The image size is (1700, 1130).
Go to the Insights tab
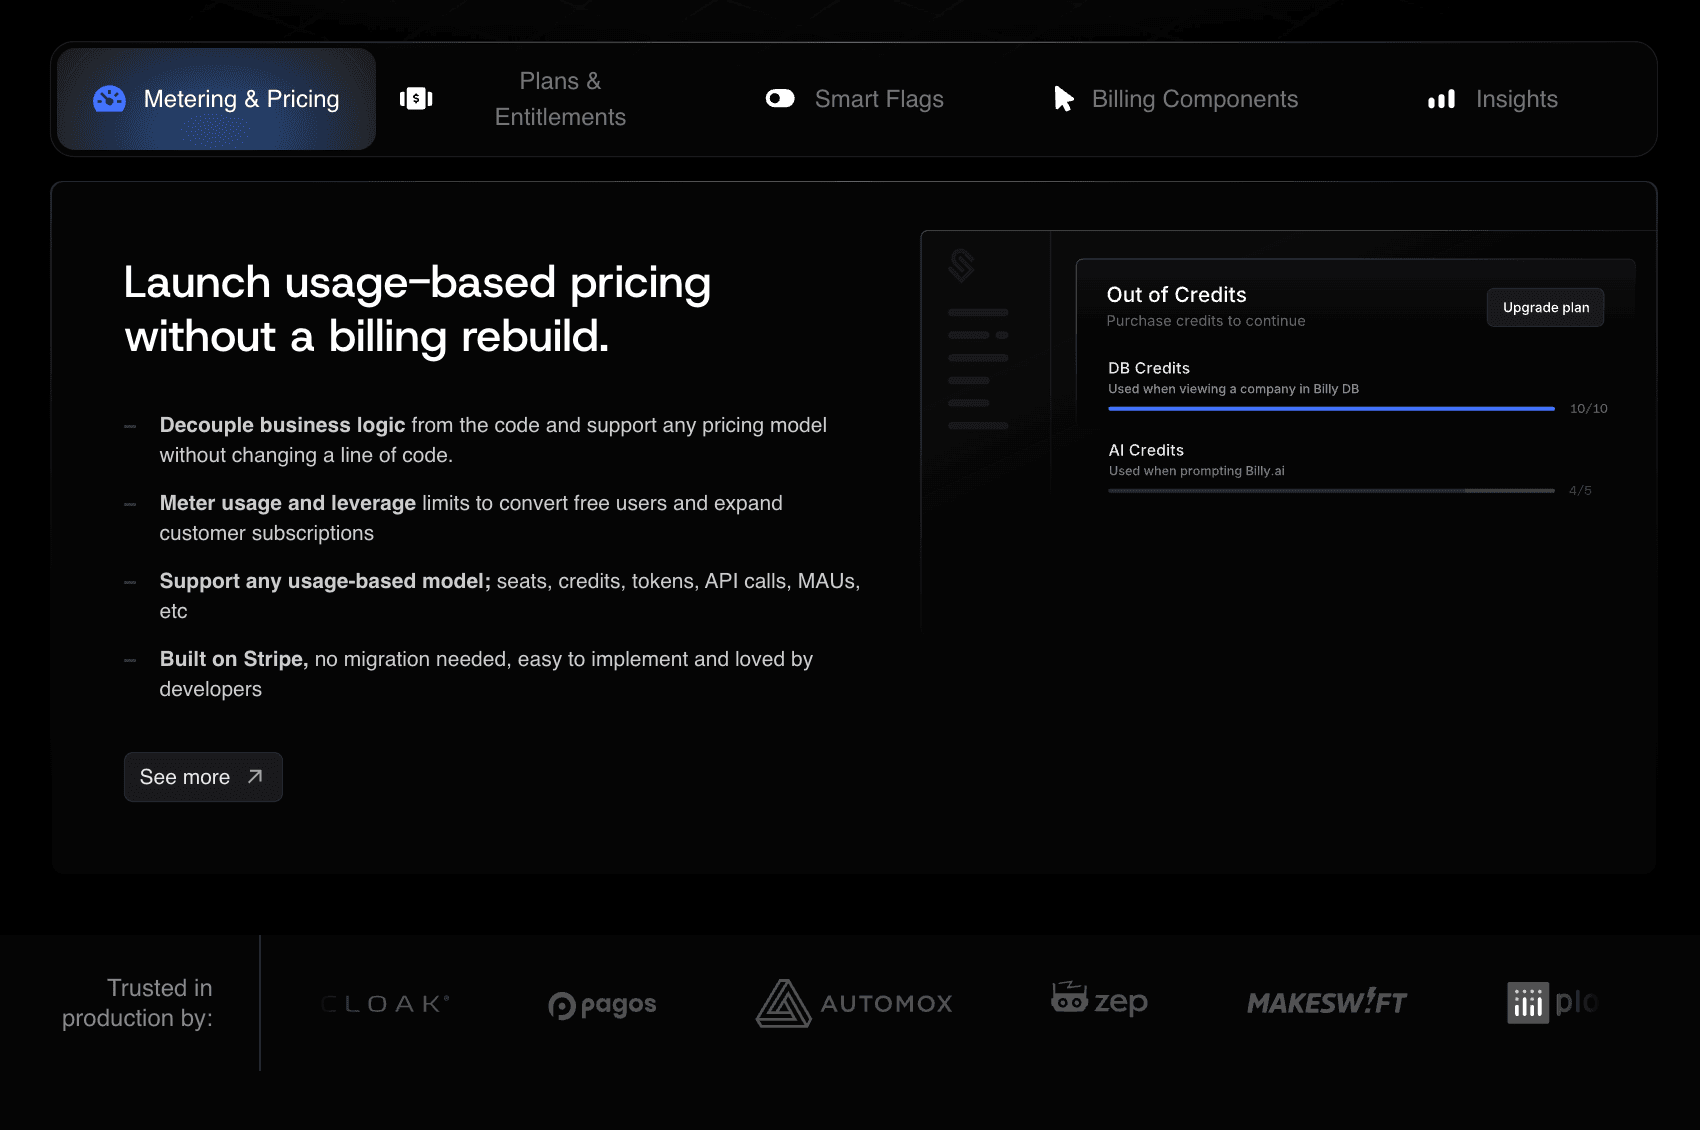tap(1516, 99)
